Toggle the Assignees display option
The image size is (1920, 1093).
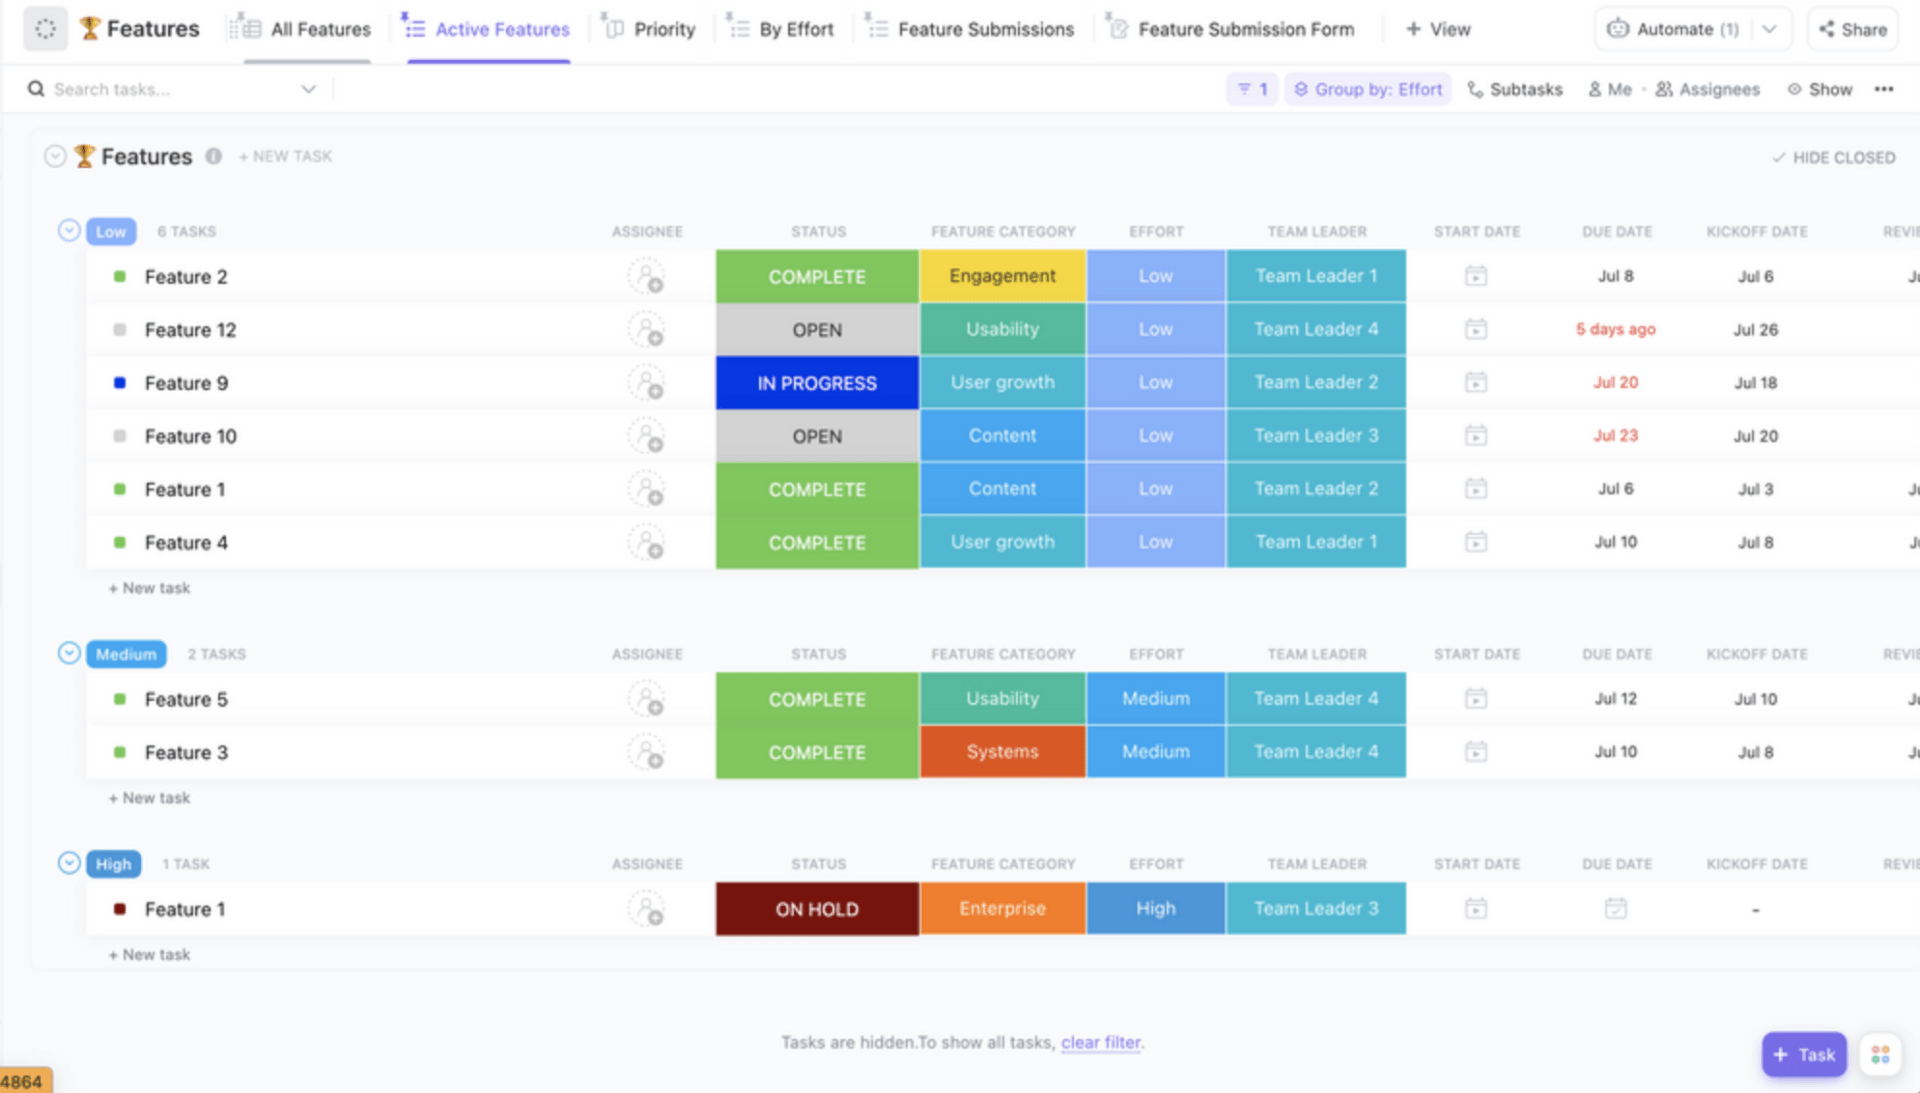click(1706, 88)
